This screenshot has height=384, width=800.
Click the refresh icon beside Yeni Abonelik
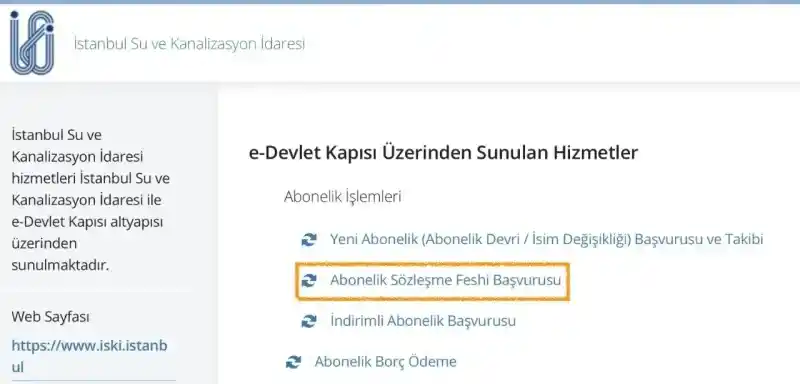click(309, 239)
